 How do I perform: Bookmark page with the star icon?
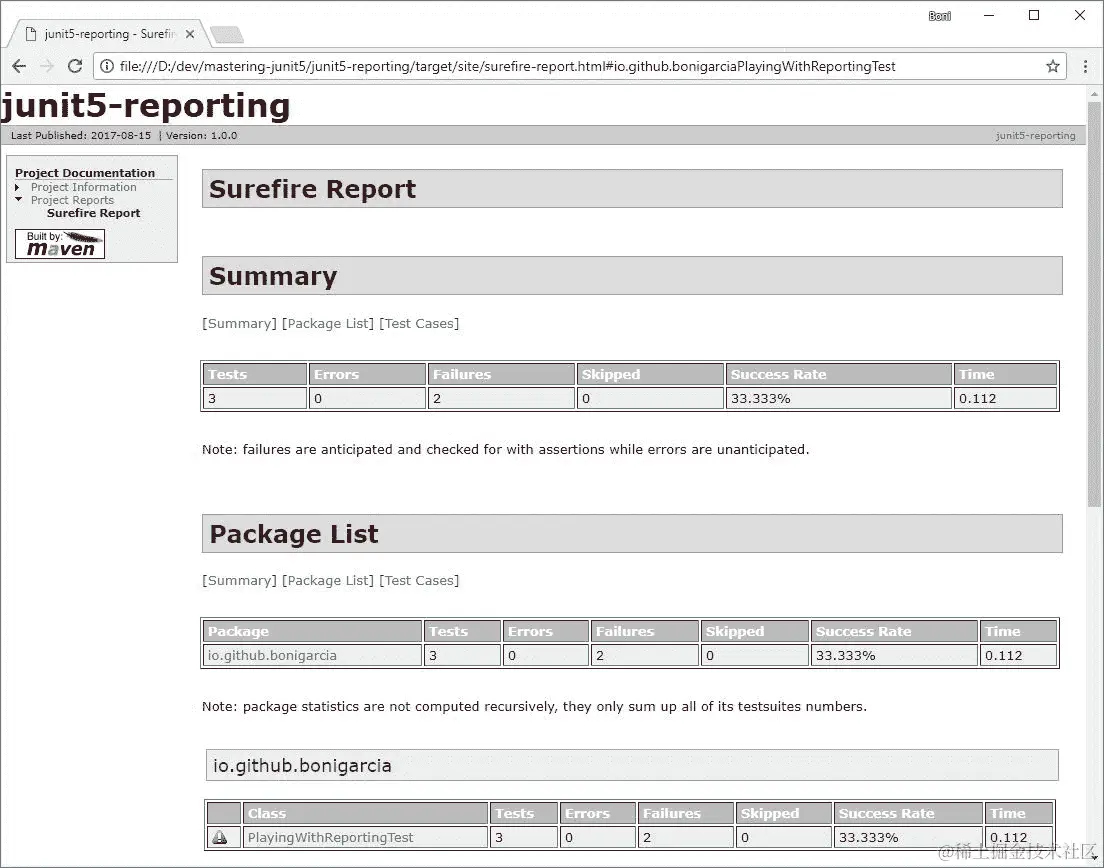[1053, 66]
